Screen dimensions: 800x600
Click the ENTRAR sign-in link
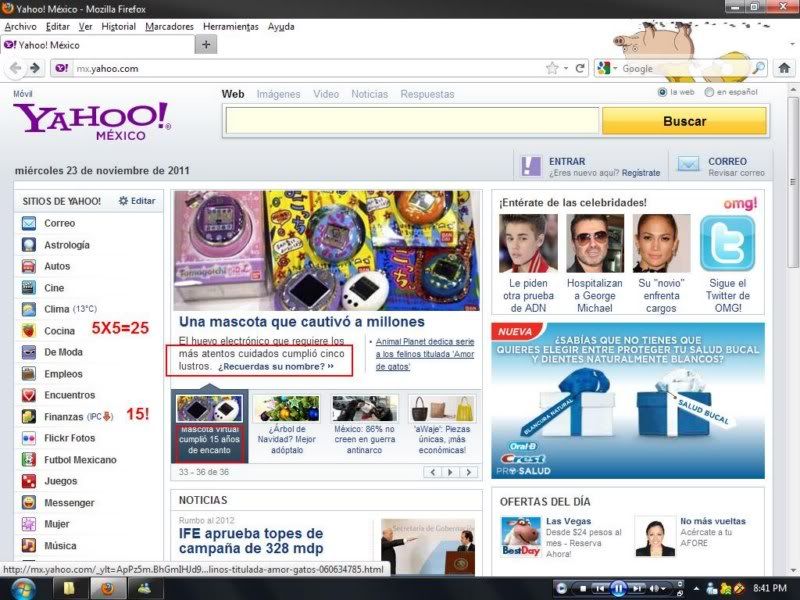pos(567,161)
